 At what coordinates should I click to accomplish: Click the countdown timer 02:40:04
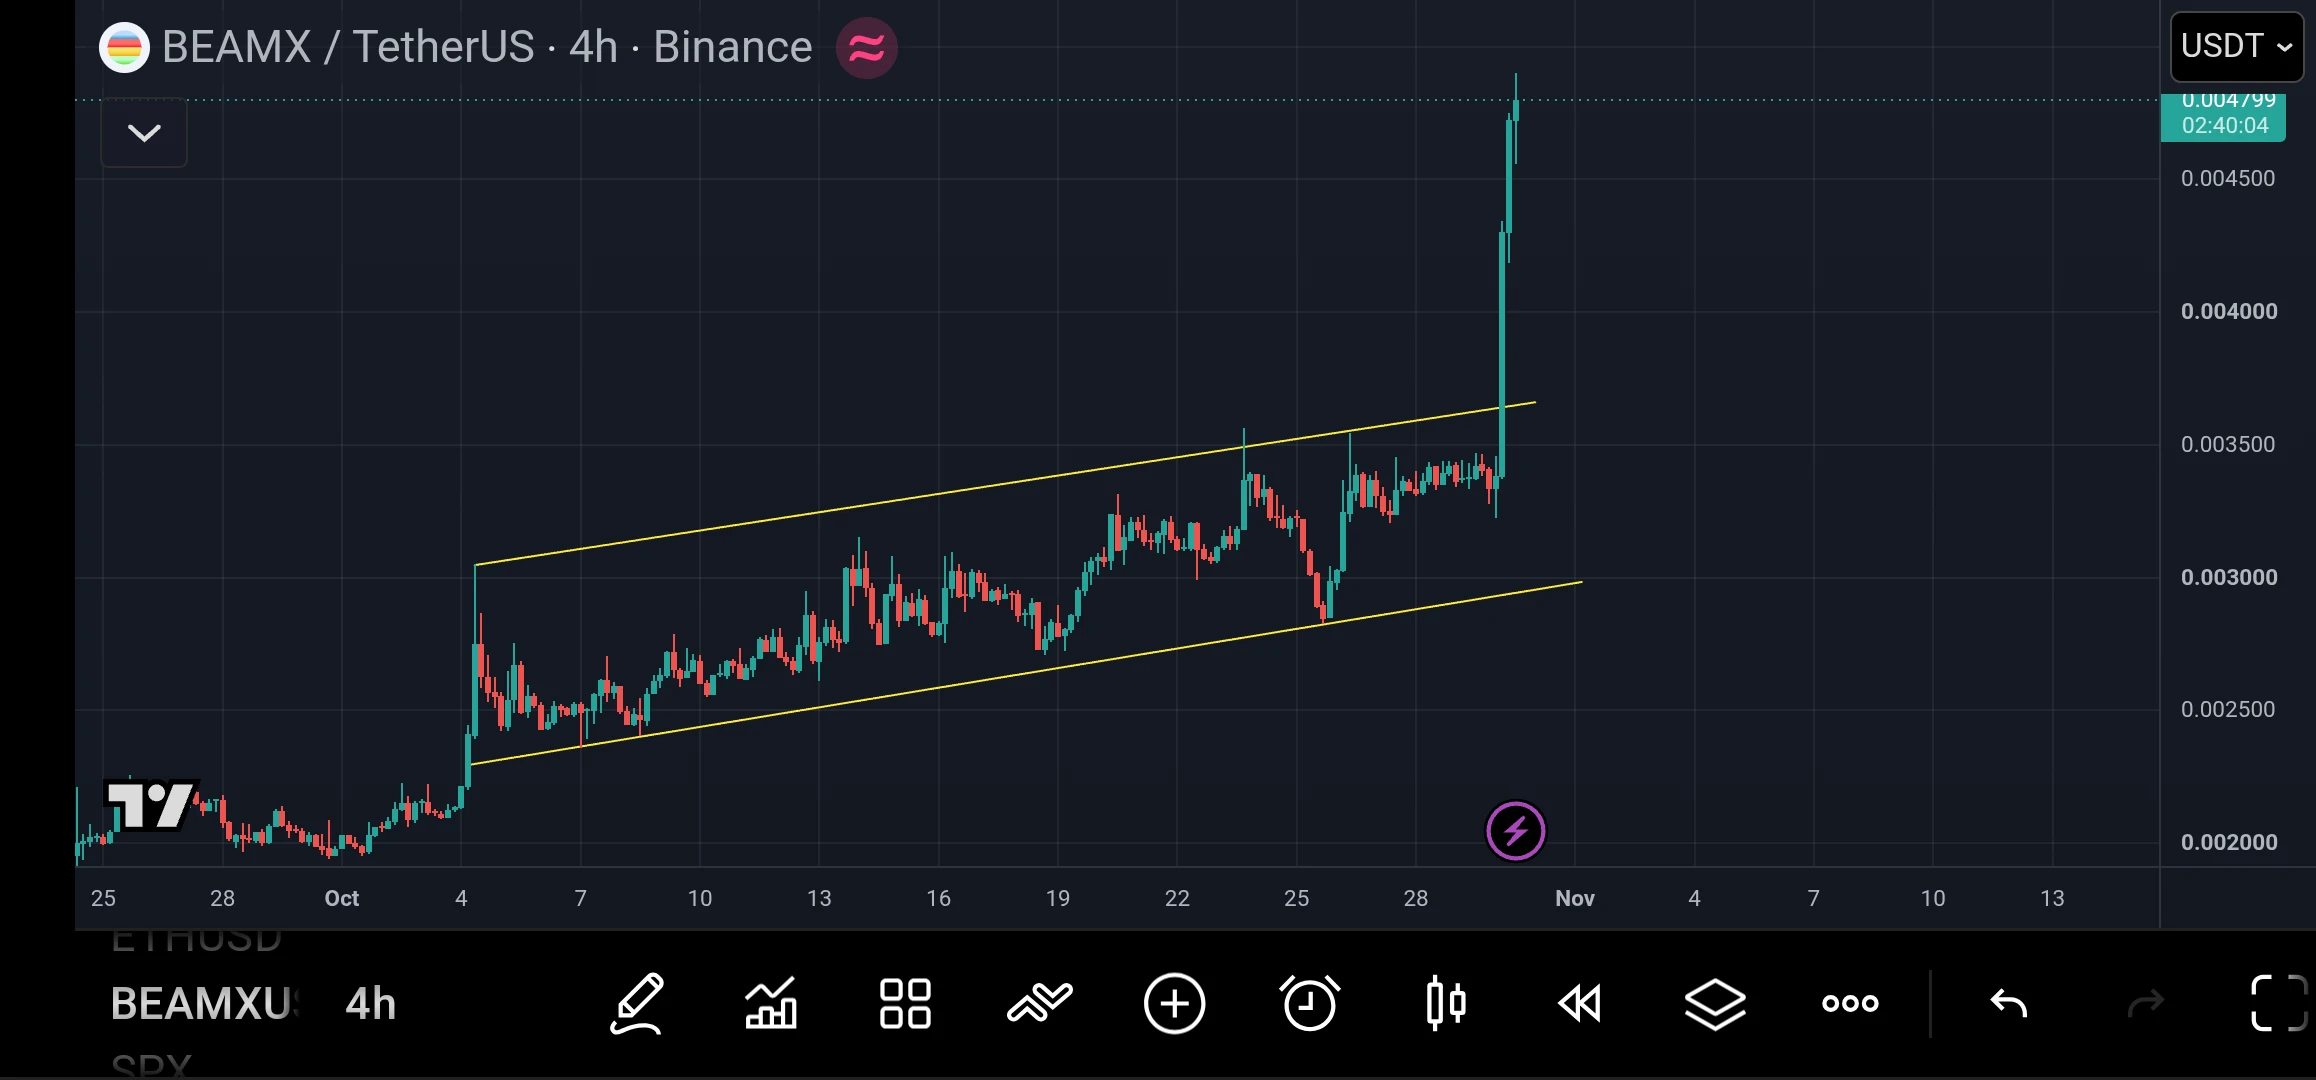click(x=2225, y=125)
